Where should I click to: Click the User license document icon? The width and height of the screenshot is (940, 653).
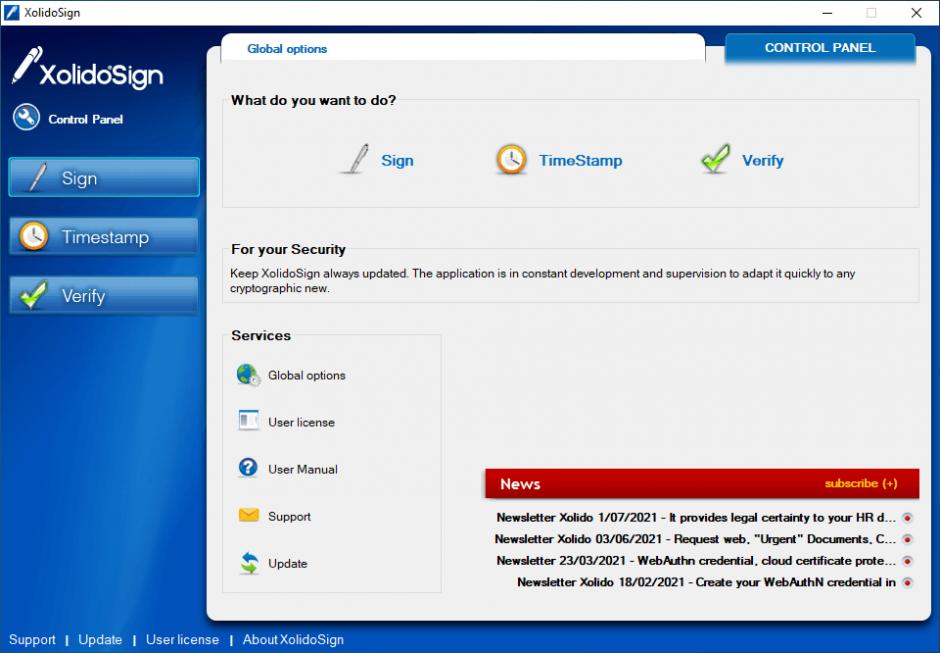[x=248, y=421]
